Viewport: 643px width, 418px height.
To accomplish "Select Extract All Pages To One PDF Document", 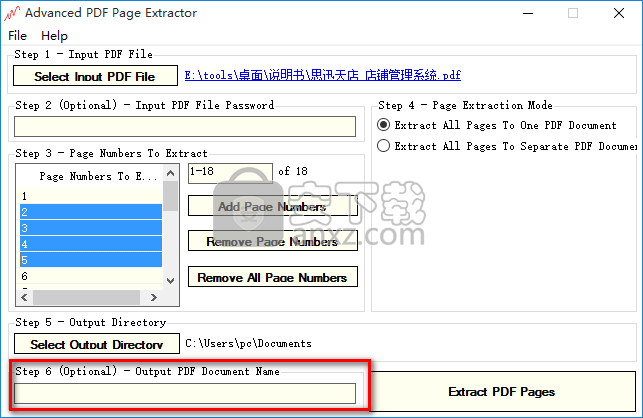I will [497, 125].
